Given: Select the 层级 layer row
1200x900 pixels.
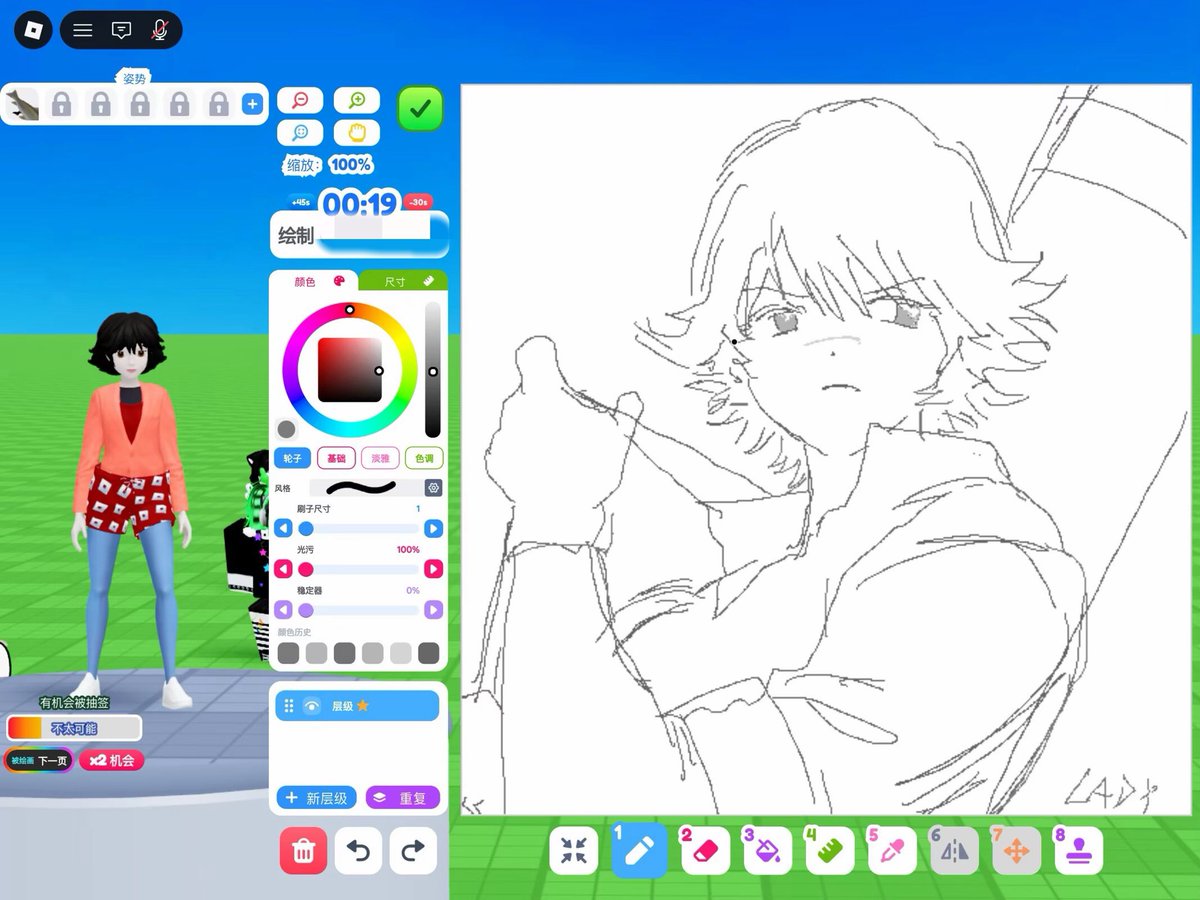Looking at the screenshot, I should tap(357, 706).
